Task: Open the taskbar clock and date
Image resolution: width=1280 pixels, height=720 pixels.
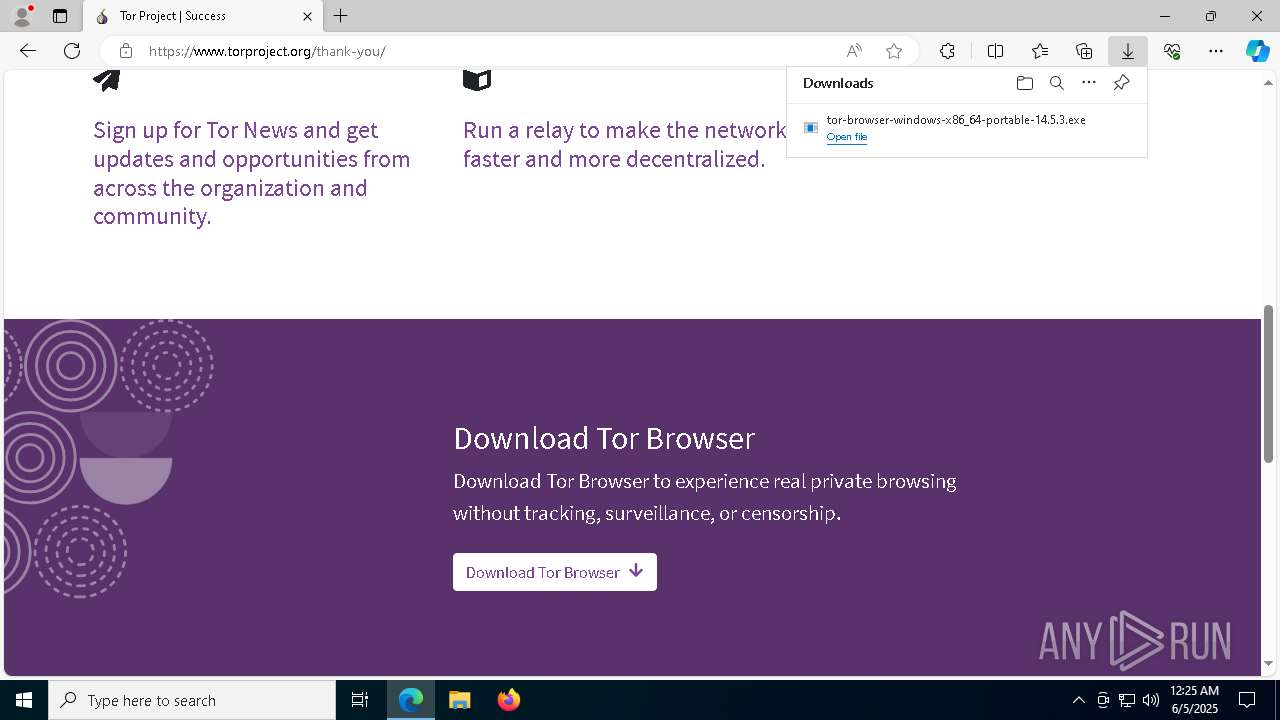Action: click(1194, 700)
